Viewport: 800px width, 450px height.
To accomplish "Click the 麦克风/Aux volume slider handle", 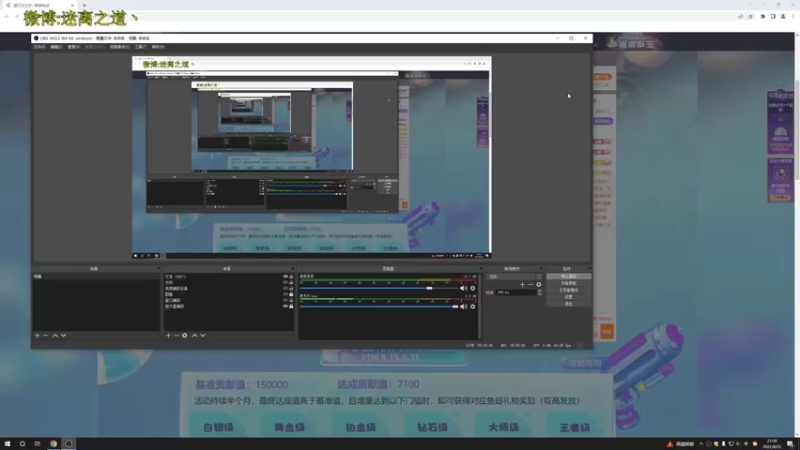I will click(x=455, y=307).
